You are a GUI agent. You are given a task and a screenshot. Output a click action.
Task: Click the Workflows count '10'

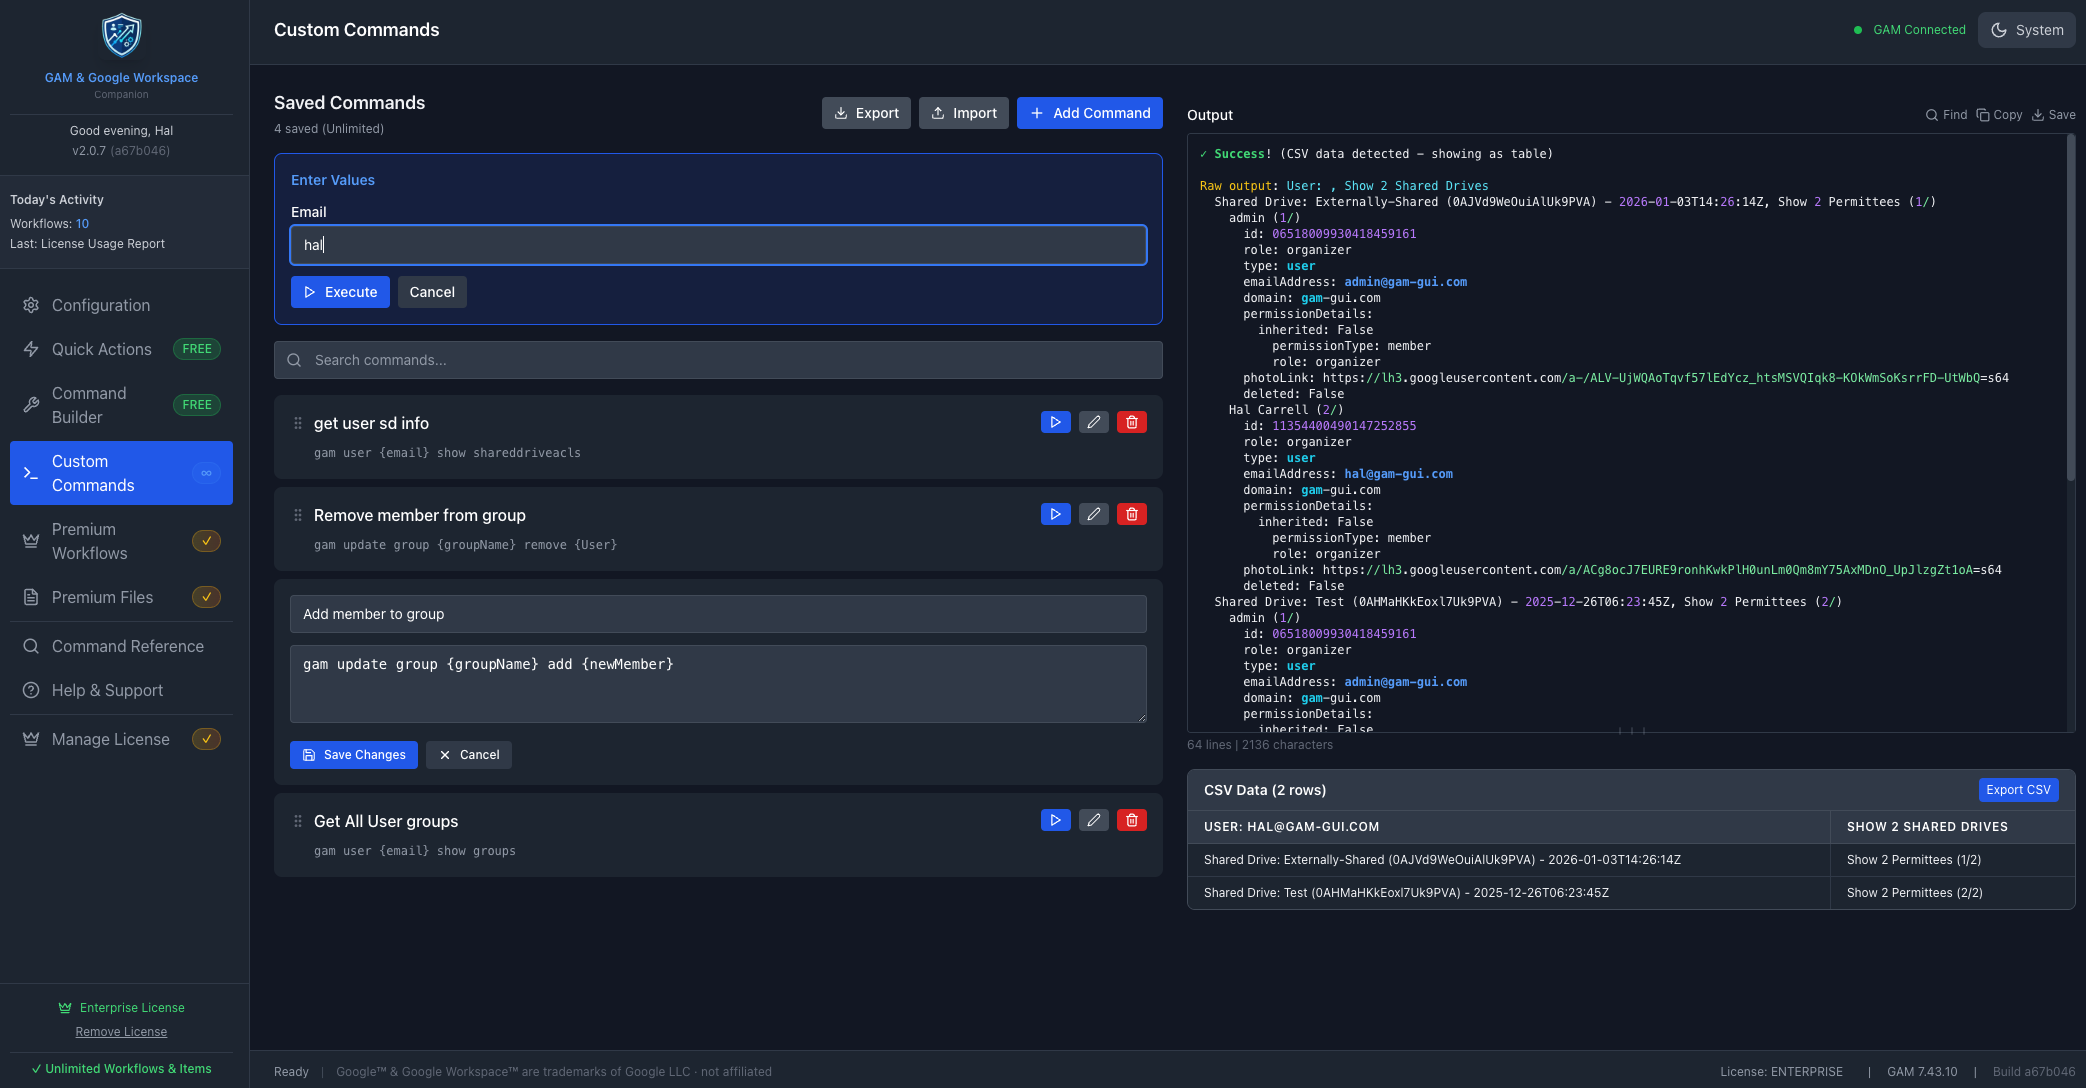[82, 224]
